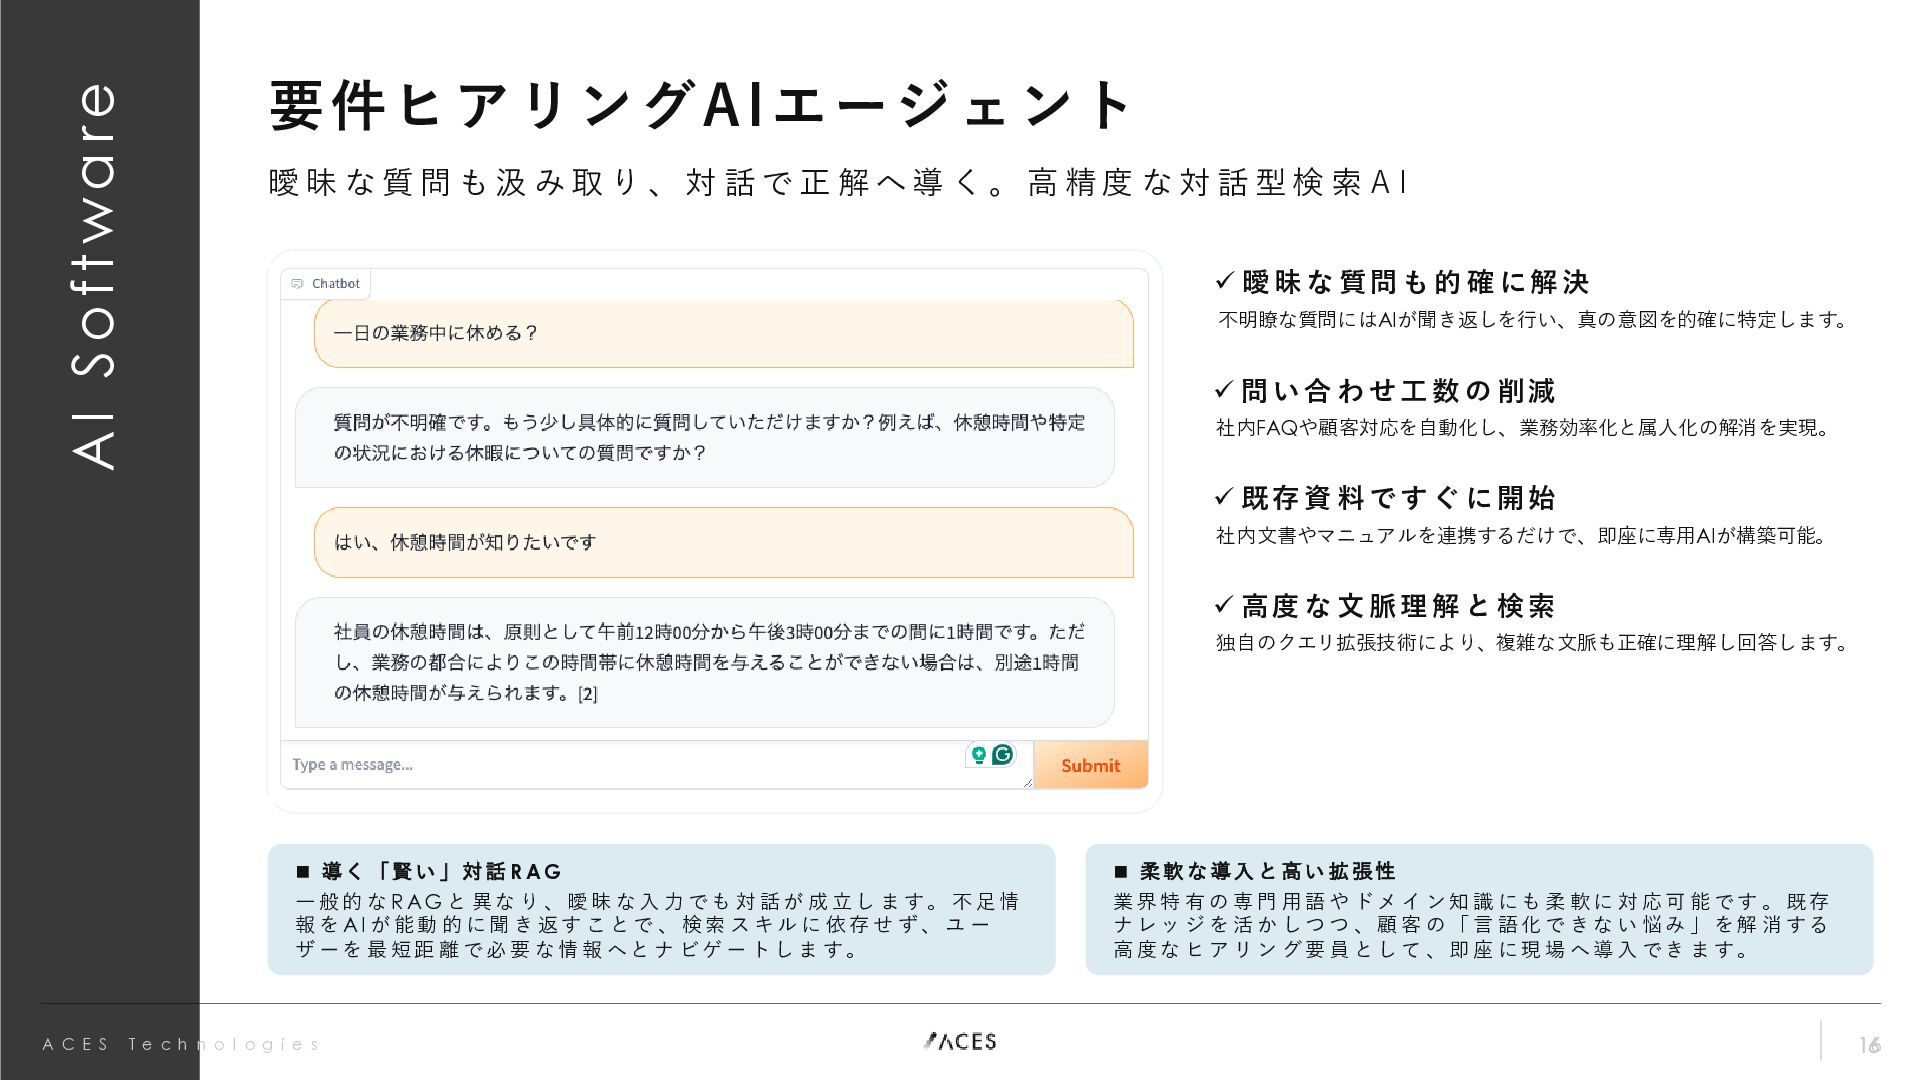
Task: Click the ACES logo in the footer
Action: [960, 1041]
